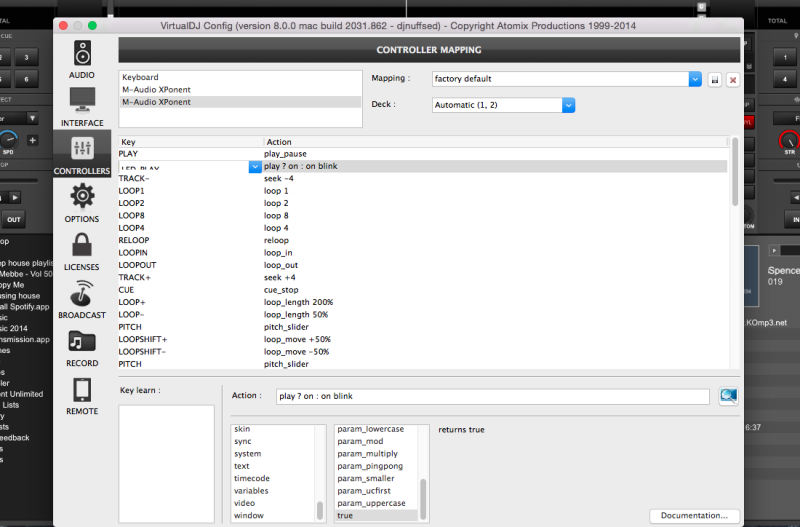Click the red X delete mapping icon
This screenshot has height=527, width=800.
(733, 80)
